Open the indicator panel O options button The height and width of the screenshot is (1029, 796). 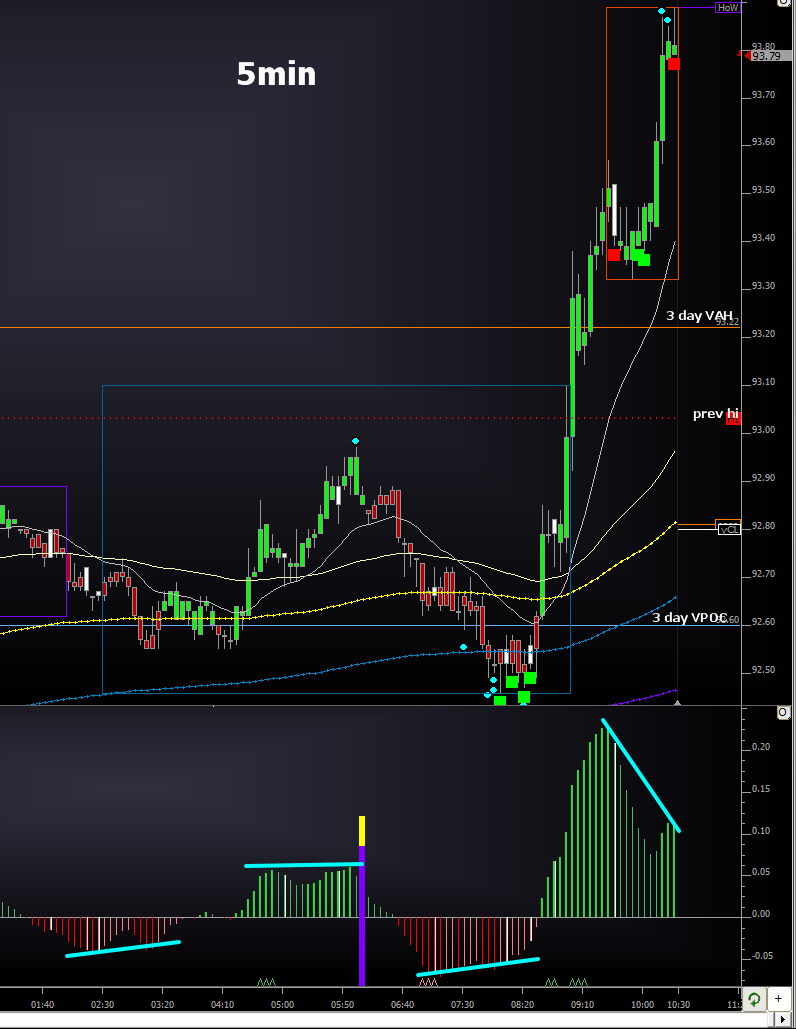pyautogui.click(x=783, y=713)
